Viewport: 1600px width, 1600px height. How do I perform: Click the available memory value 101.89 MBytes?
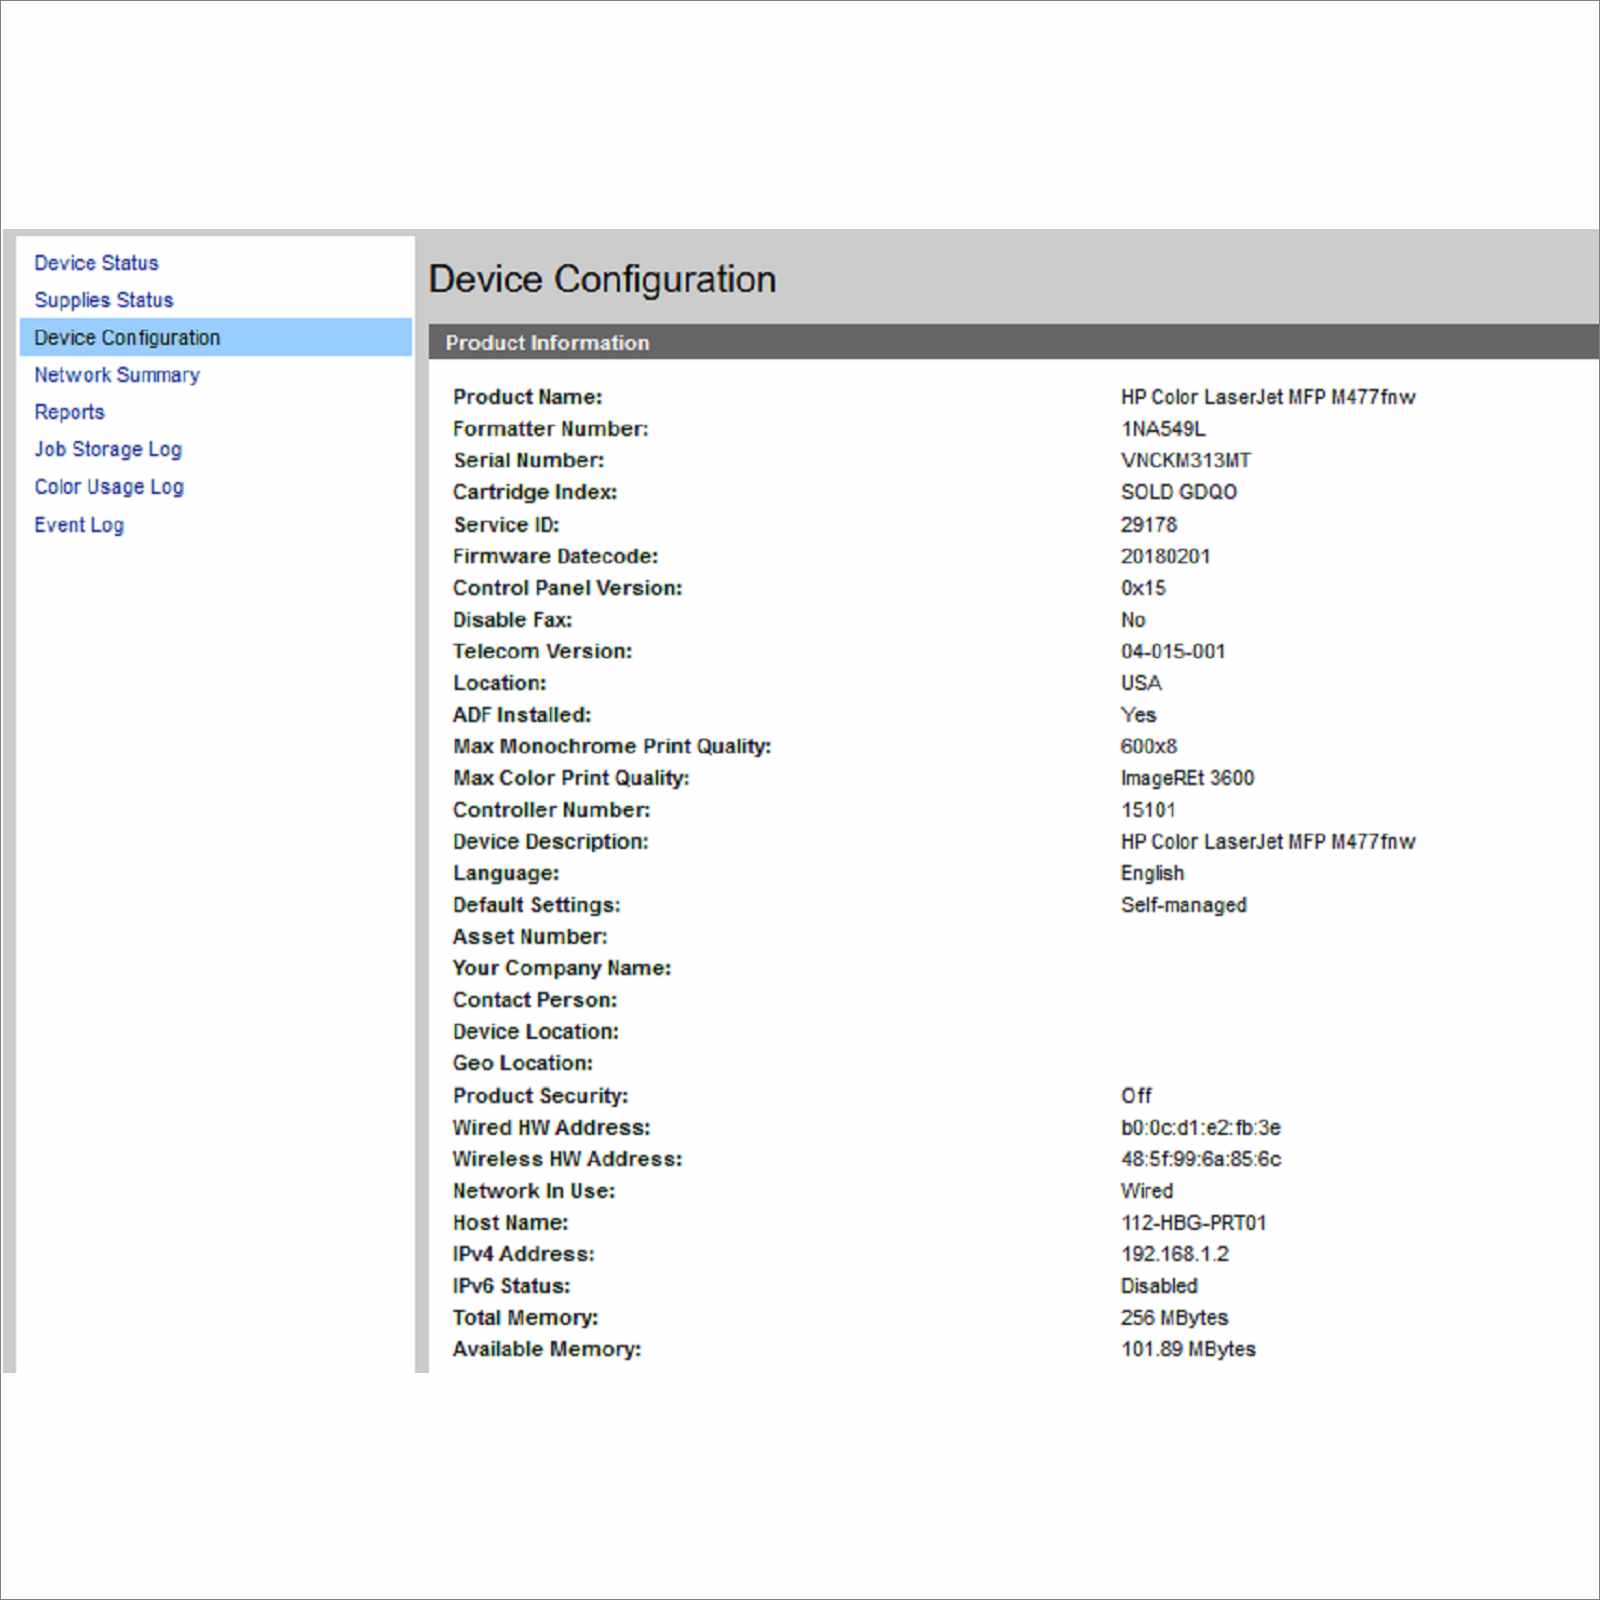(1188, 1349)
